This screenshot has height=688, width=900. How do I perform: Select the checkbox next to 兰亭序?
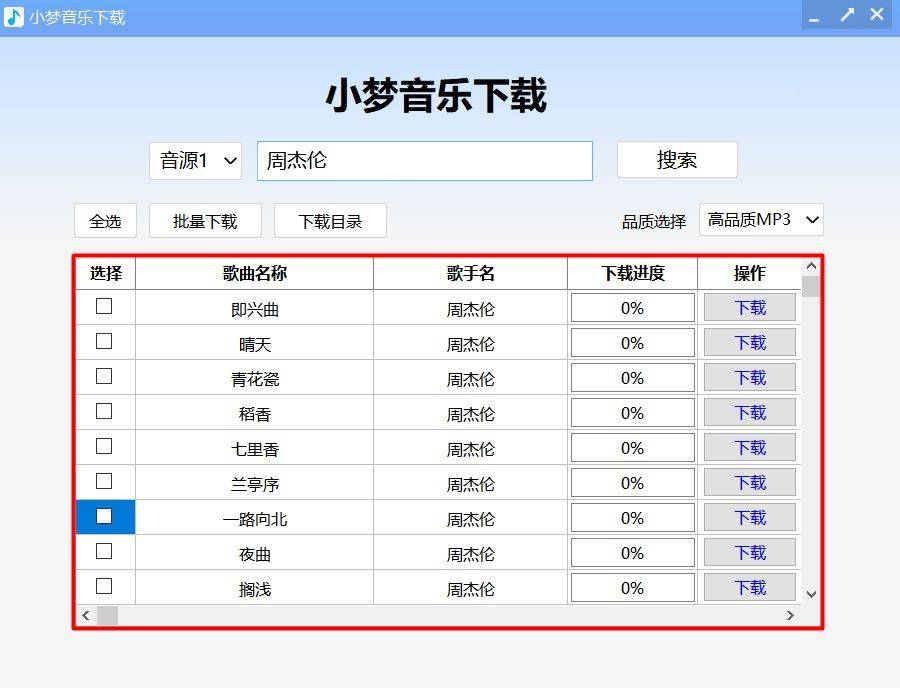(104, 482)
